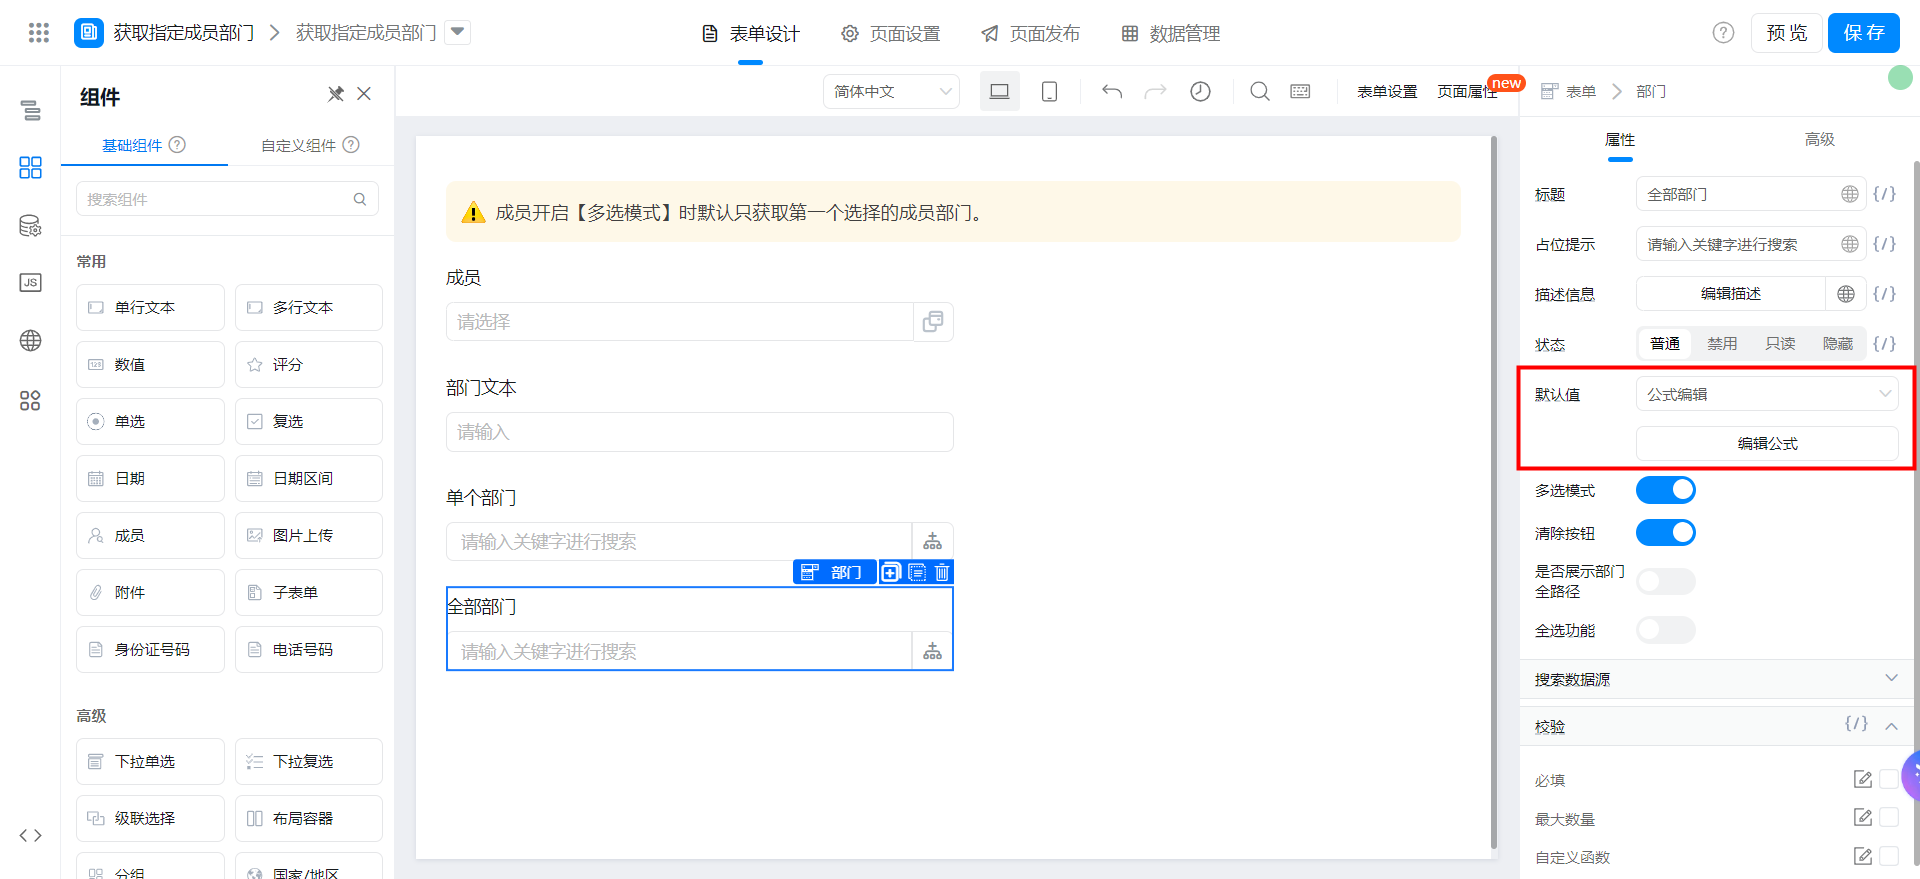Viewport: 1920px width, 879px height.
Task: Bind variable for 标题 property
Action: [x=1884, y=194]
